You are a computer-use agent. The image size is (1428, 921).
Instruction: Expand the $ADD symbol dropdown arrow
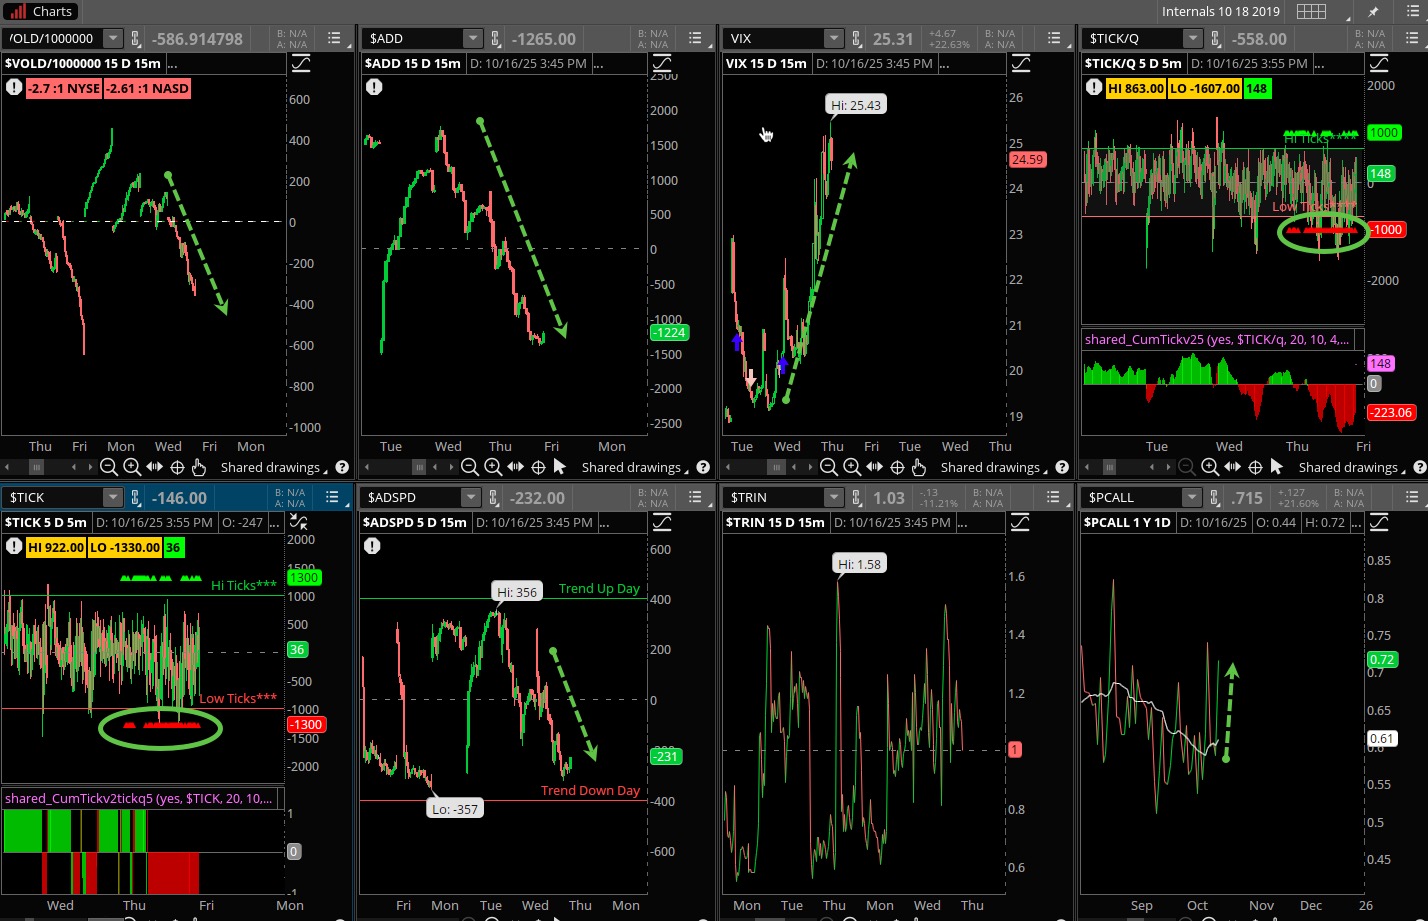point(472,38)
